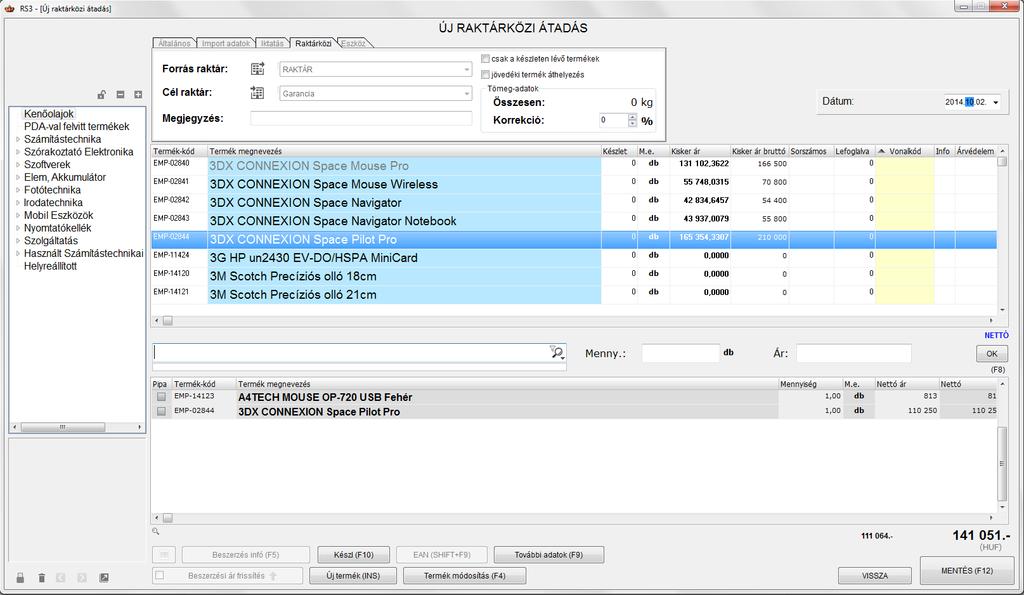Click the Kész! (F10) button
The width and height of the screenshot is (1024, 595).
[x=353, y=555]
